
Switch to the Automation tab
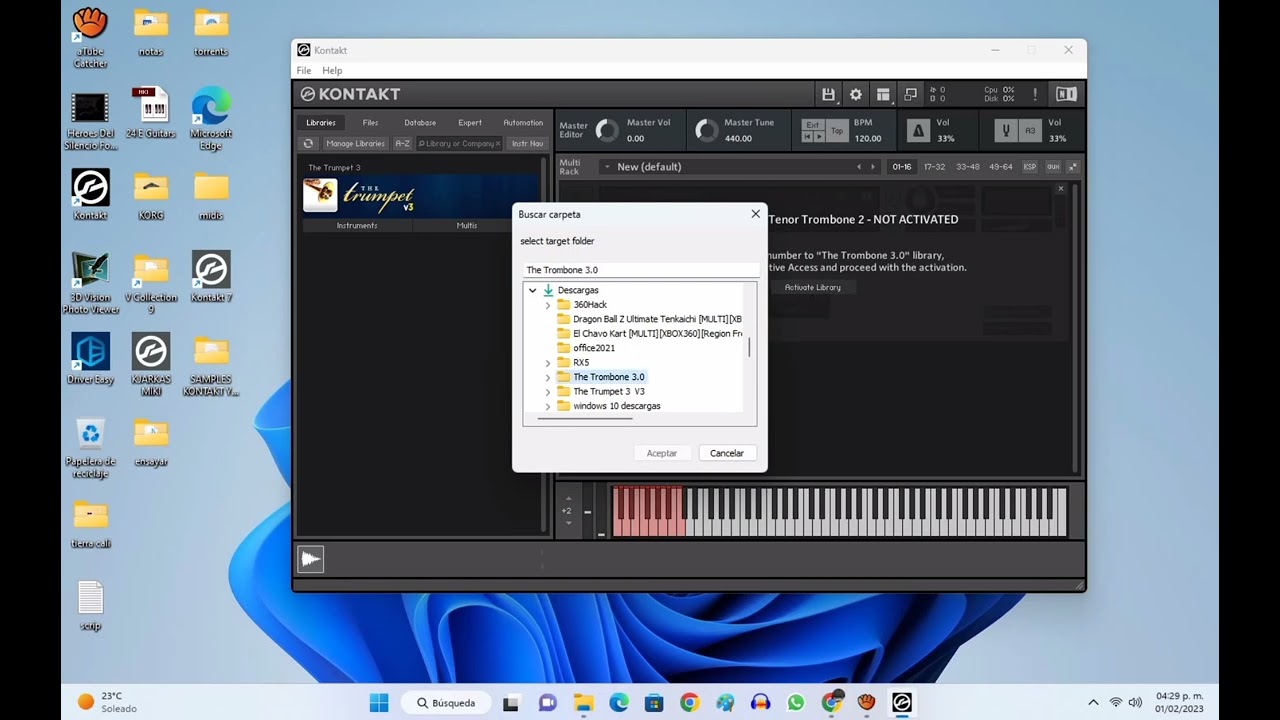click(523, 123)
